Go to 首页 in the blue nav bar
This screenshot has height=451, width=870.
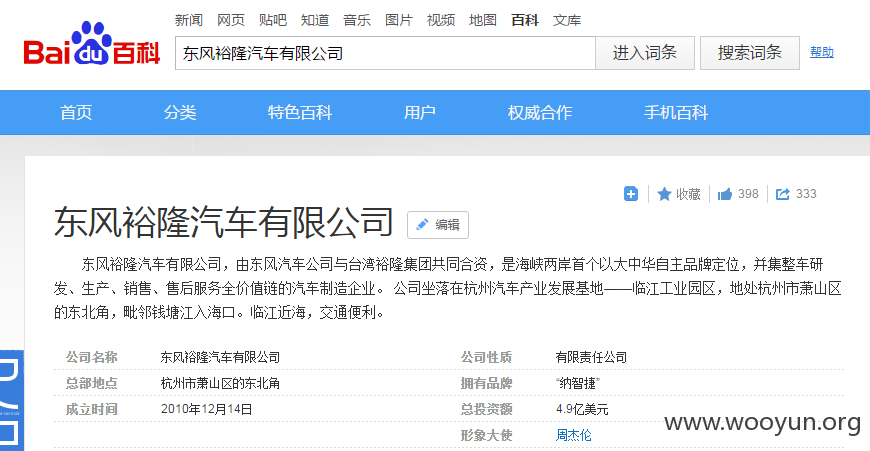[76, 113]
